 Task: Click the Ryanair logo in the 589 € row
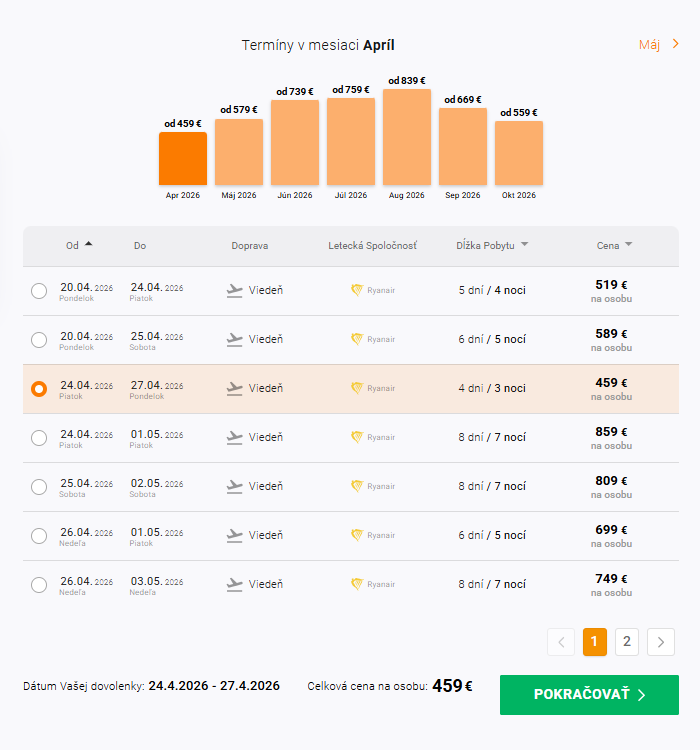tap(357, 340)
